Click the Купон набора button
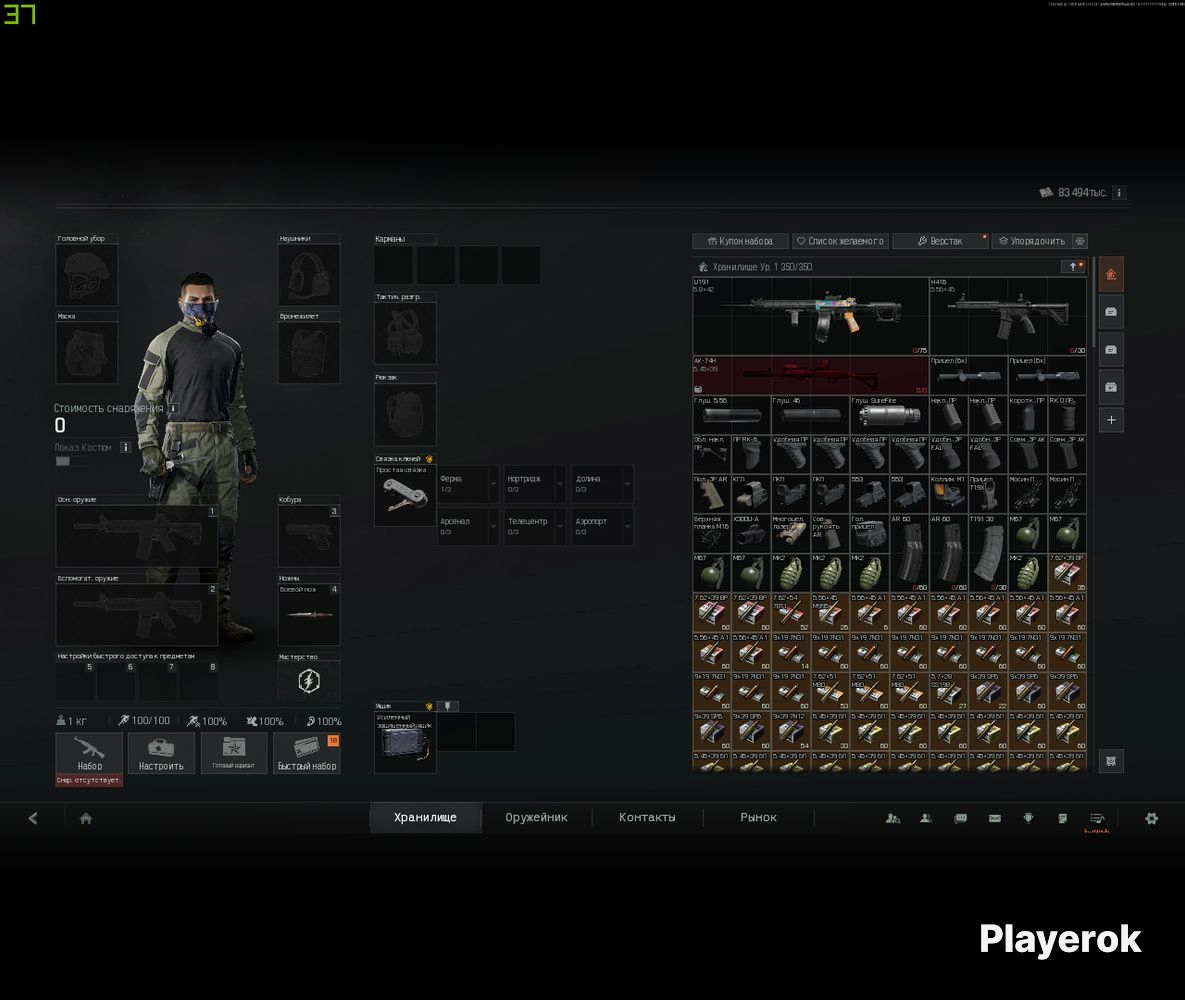The height and width of the screenshot is (1000, 1185). coord(741,241)
